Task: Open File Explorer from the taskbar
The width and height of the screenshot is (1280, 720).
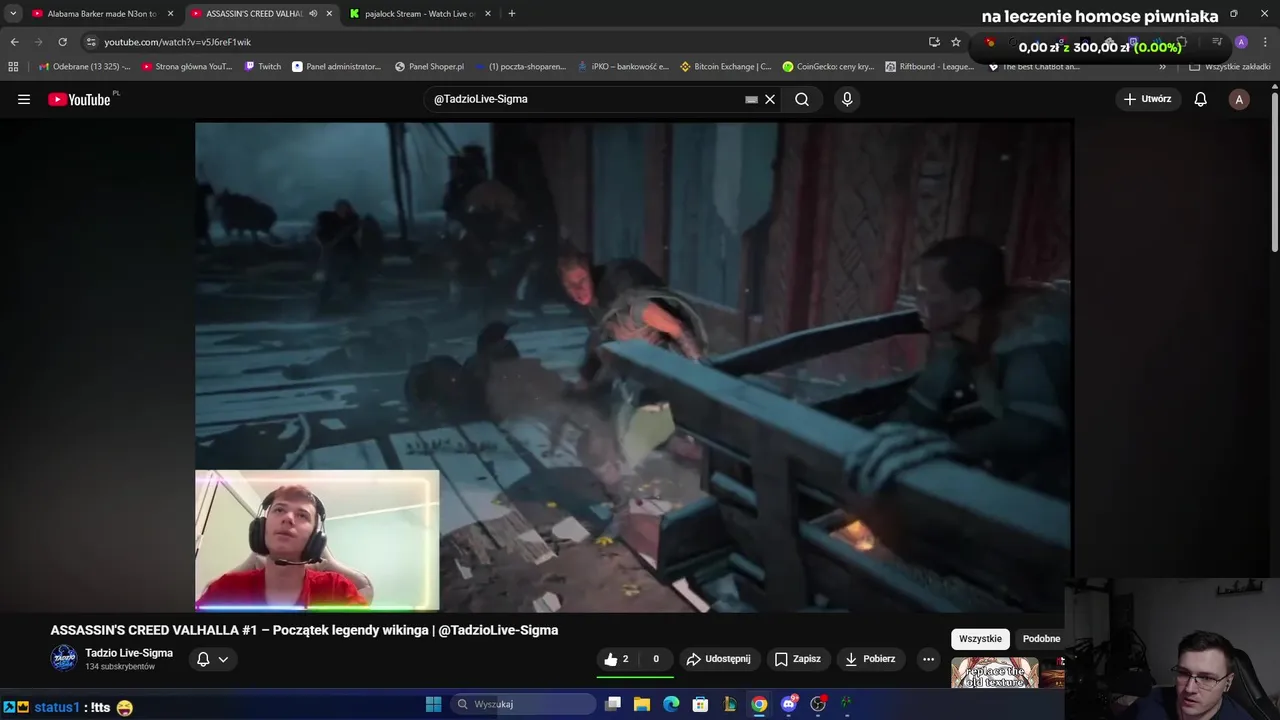Action: [642, 704]
